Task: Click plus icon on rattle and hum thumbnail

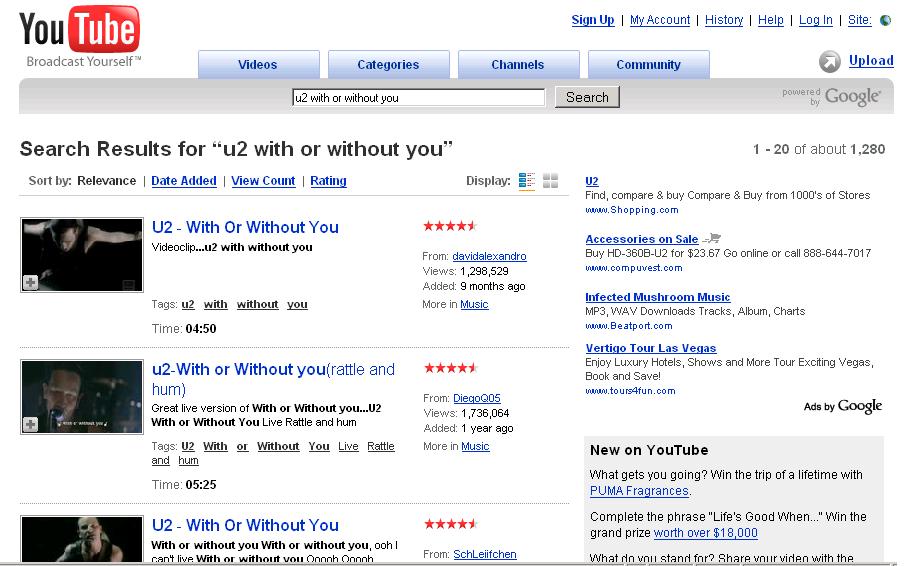Action: point(31,425)
